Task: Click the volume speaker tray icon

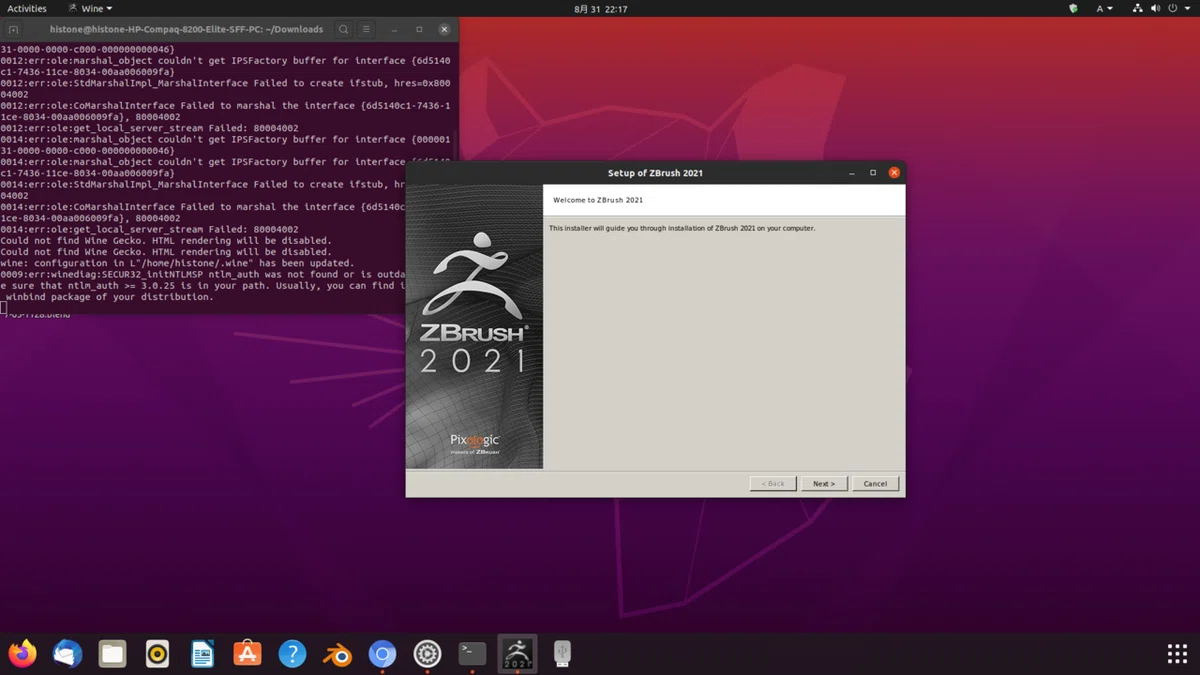Action: (1156, 8)
